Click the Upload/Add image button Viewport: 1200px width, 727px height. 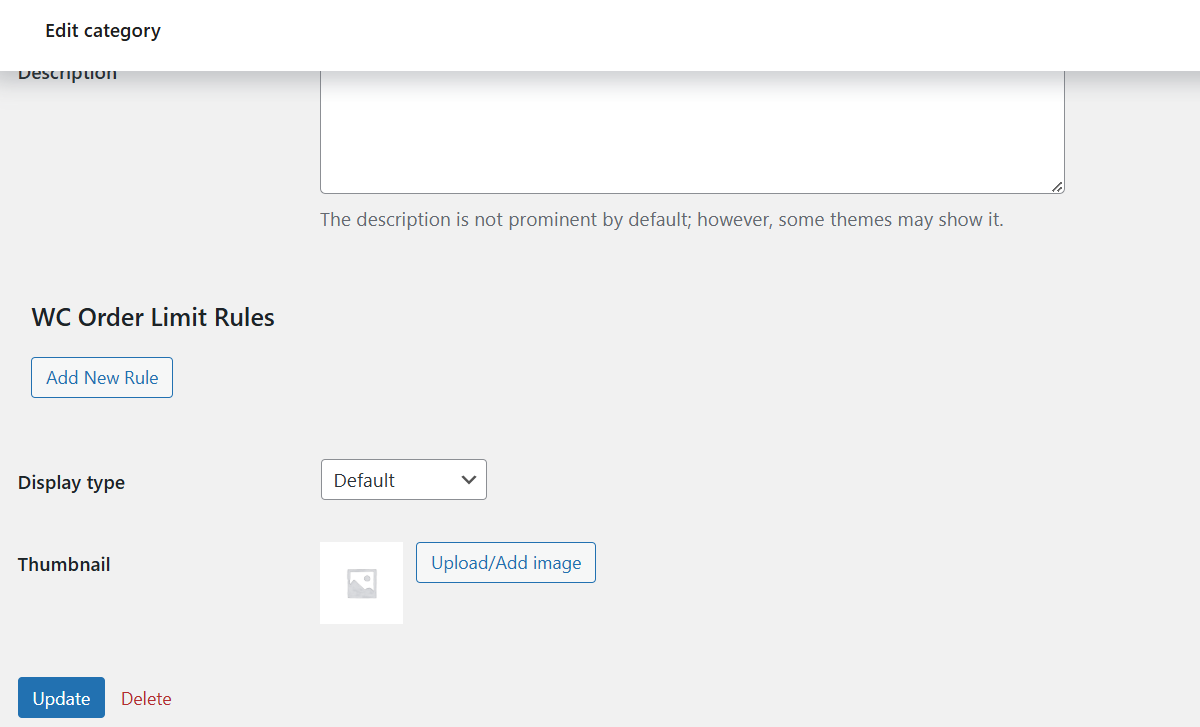(x=505, y=562)
